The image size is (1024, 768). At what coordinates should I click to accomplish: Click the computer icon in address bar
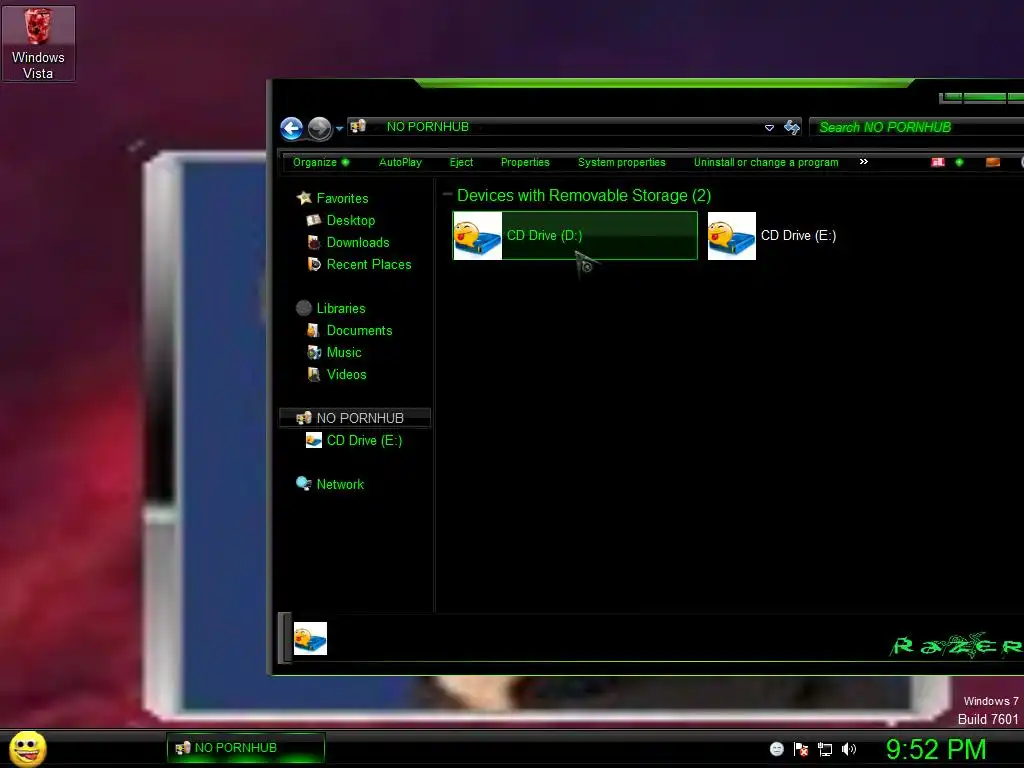point(358,126)
